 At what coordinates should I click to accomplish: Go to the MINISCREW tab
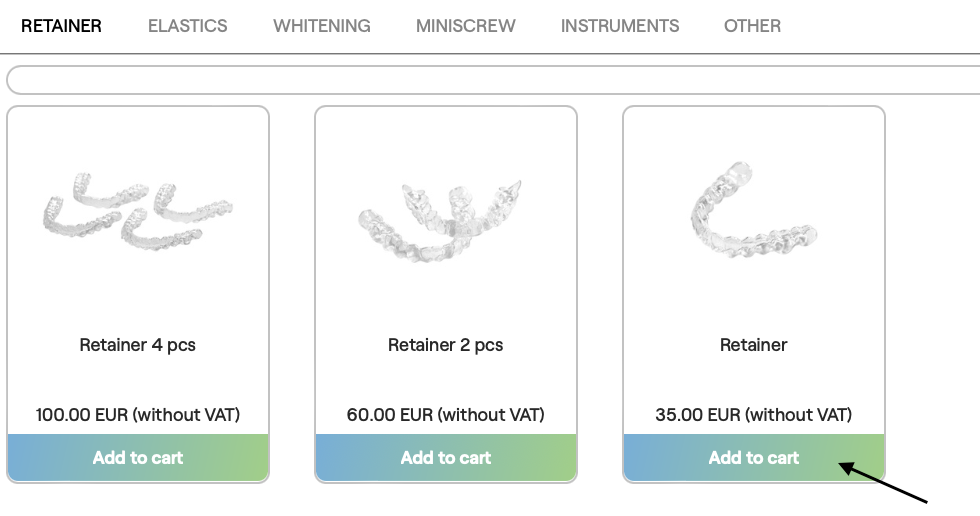click(466, 26)
